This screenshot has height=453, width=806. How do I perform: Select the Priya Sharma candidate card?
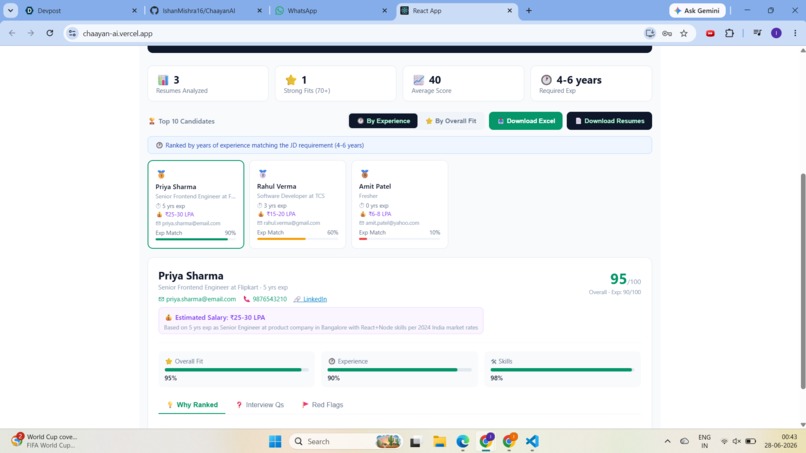pos(196,204)
